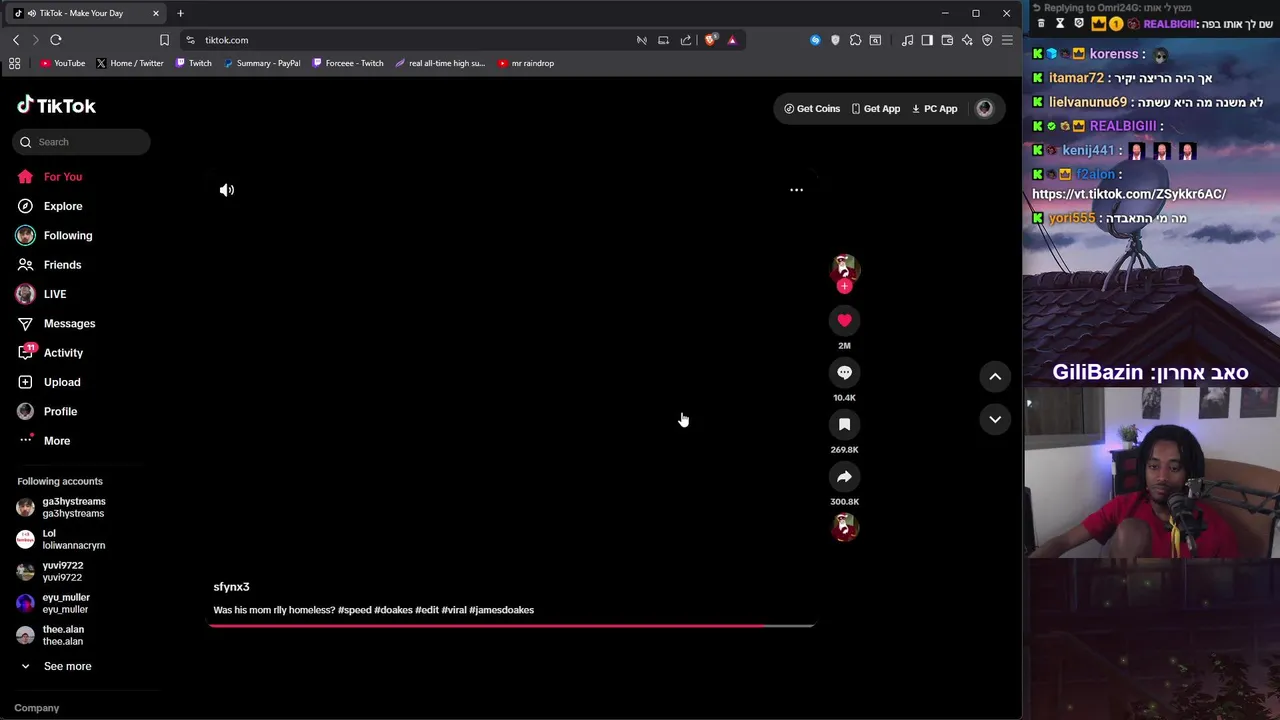The height and width of the screenshot is (720, 1280).
Task: Reload the browser page
Action: click(x=56, y=40)
